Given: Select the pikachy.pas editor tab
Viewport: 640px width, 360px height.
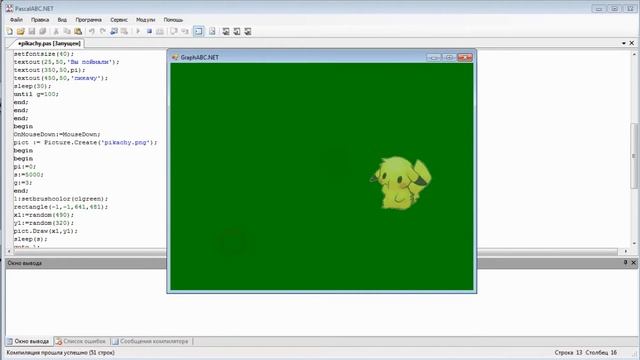Looking at the screenshot, I should [x=49, y=43].
